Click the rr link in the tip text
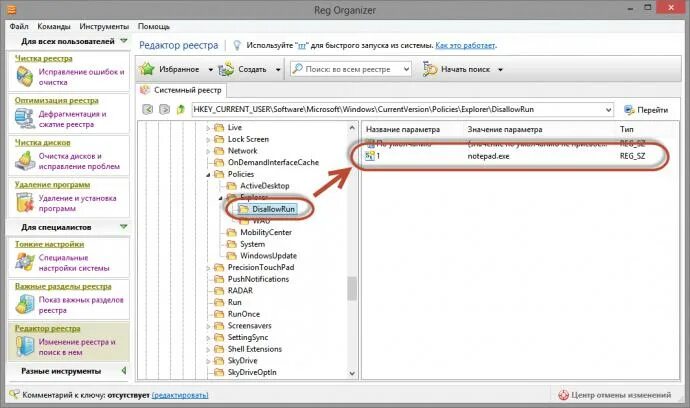690x408 pixels. [x=302, y=45]
